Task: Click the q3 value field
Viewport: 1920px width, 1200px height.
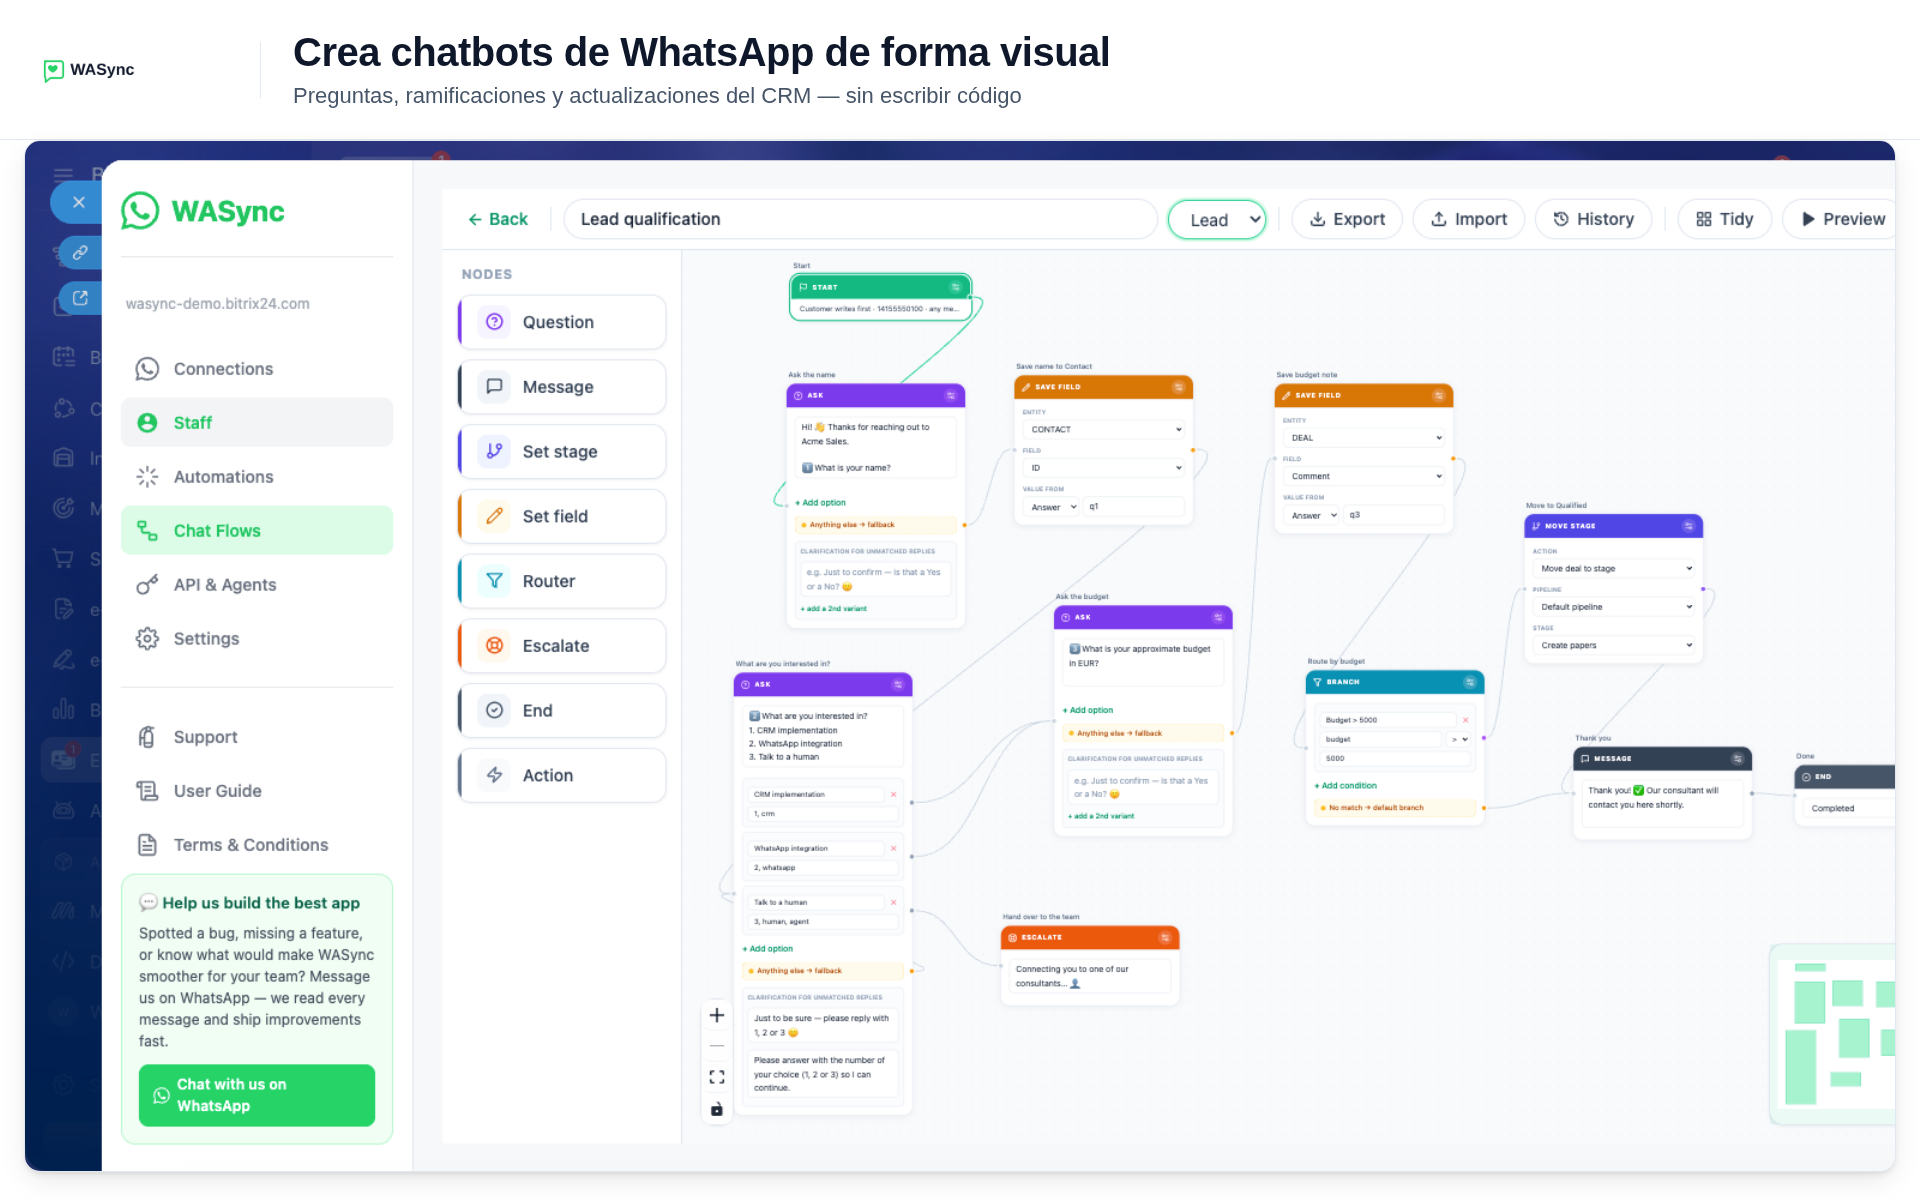Action: 1393,516
